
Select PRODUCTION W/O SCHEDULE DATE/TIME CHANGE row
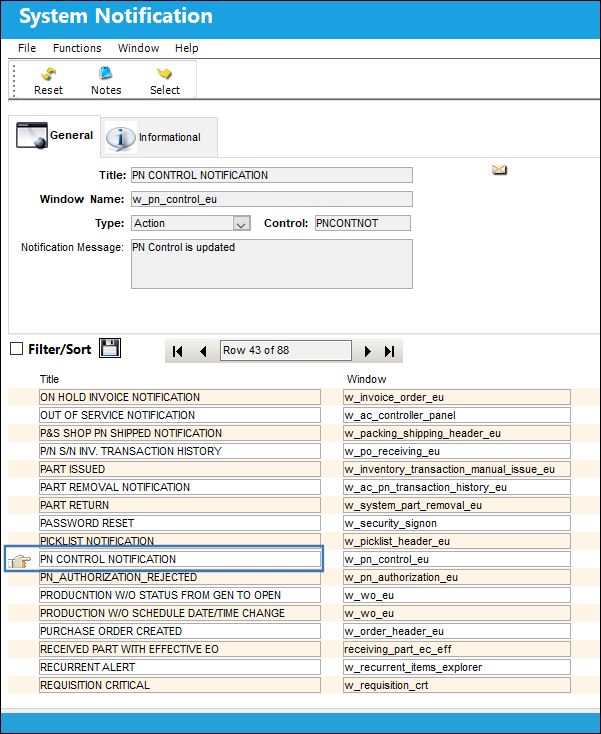click(x=180, y=613)
